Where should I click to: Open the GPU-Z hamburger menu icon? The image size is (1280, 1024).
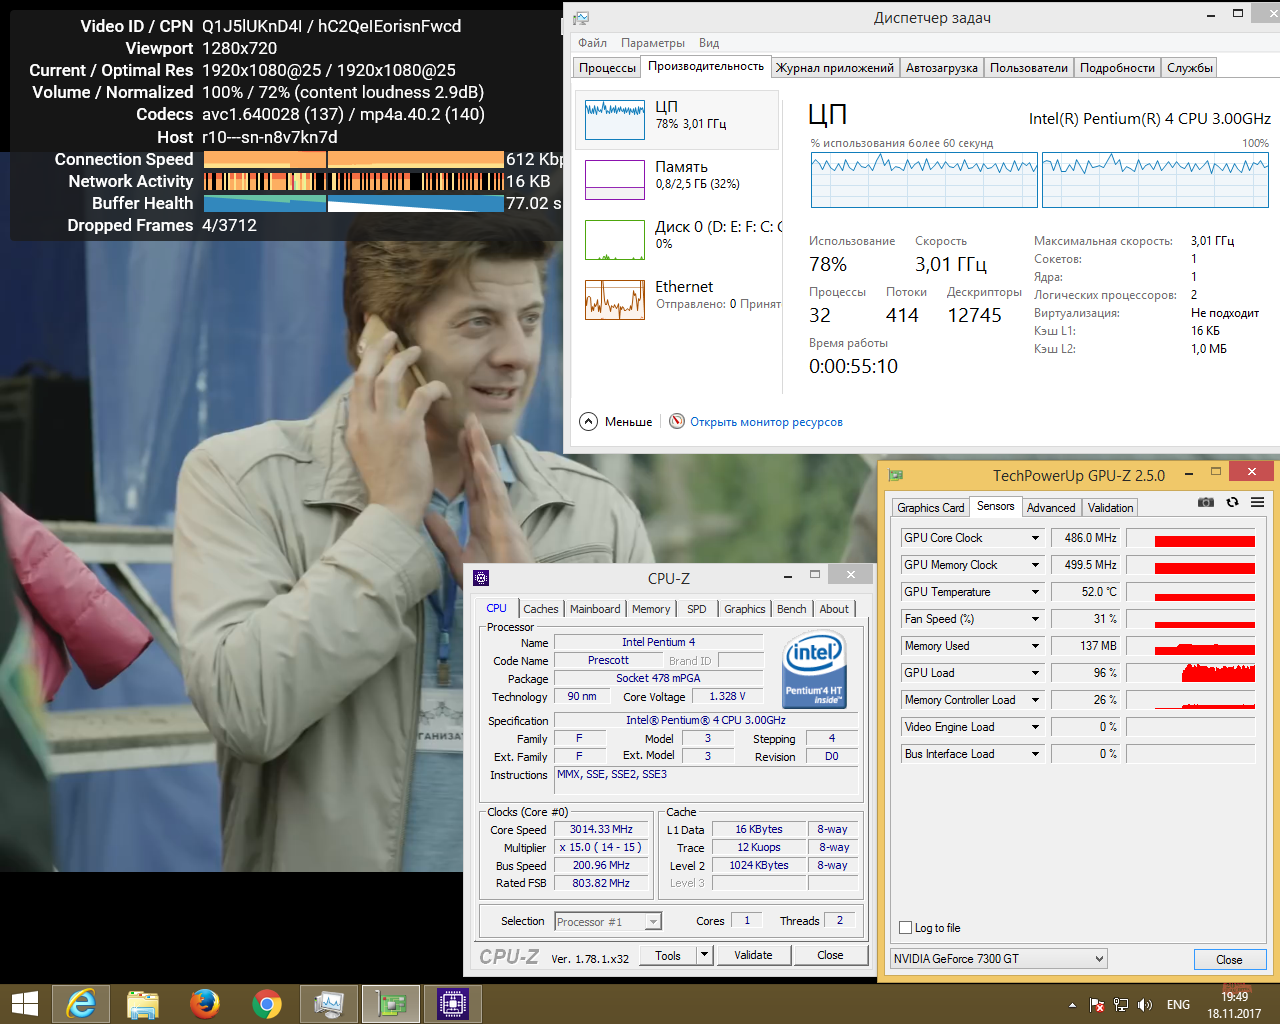point(1257,502)
